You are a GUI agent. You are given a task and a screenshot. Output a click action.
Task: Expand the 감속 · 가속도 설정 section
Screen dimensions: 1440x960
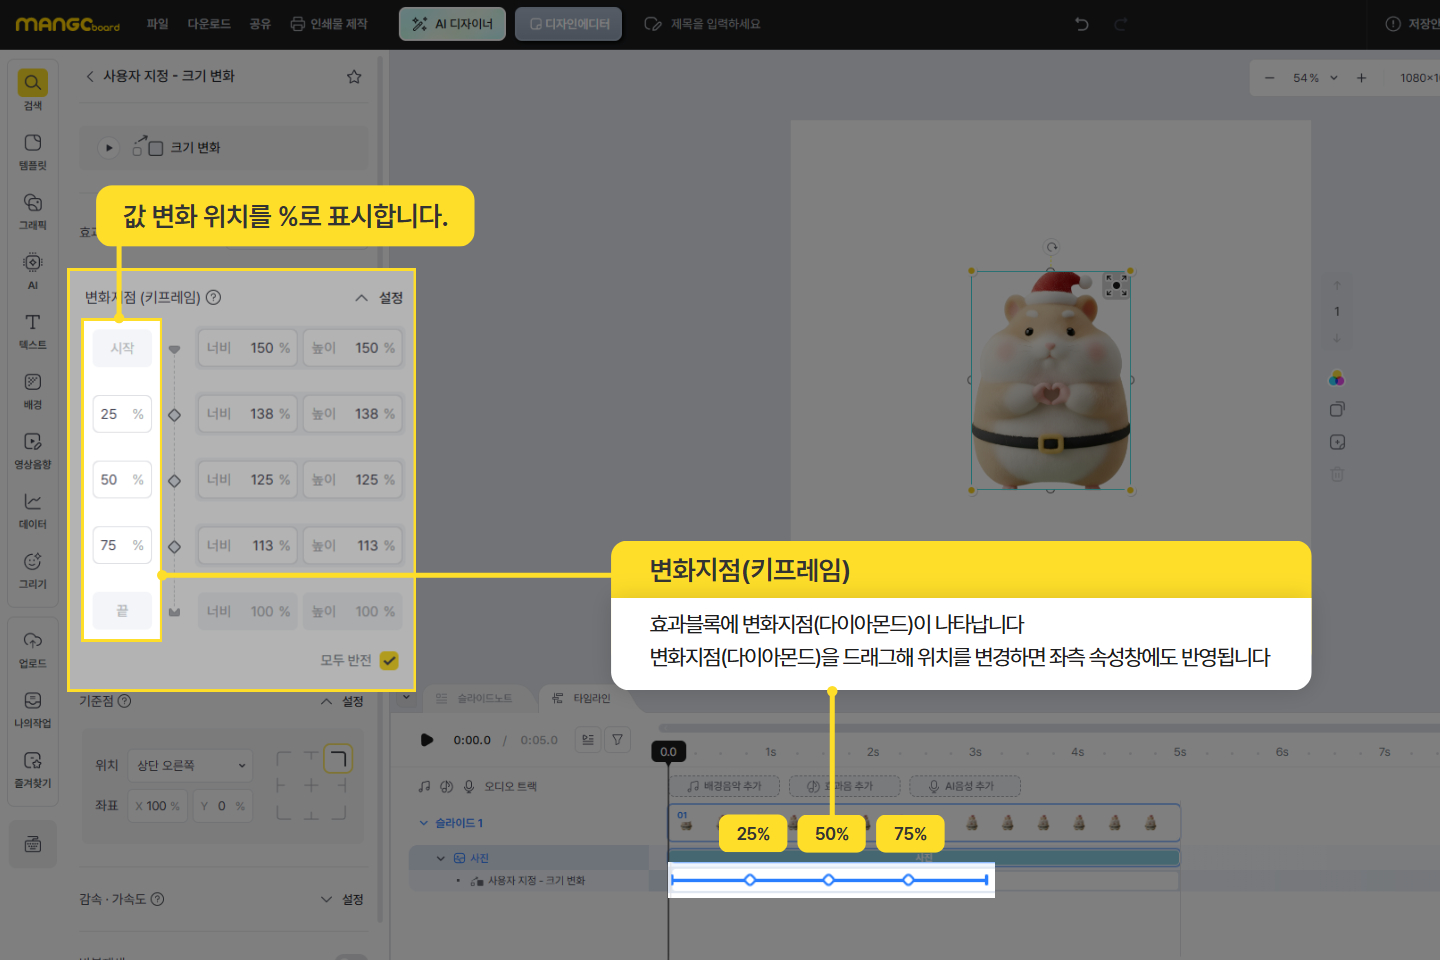(341, 899)
